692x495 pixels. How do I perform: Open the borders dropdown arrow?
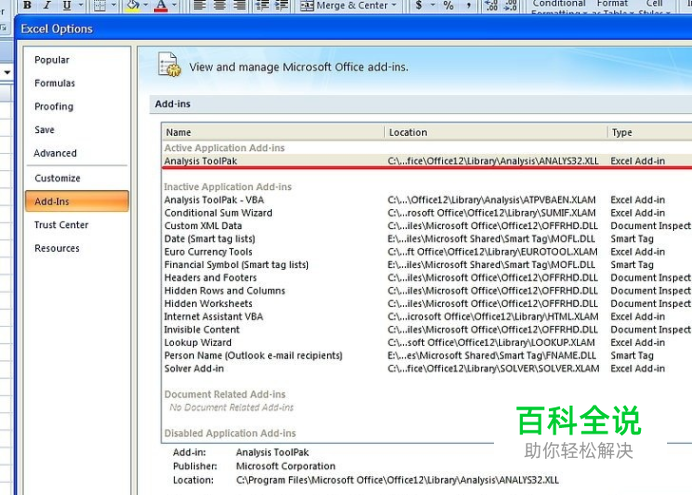tap(114, 5)
